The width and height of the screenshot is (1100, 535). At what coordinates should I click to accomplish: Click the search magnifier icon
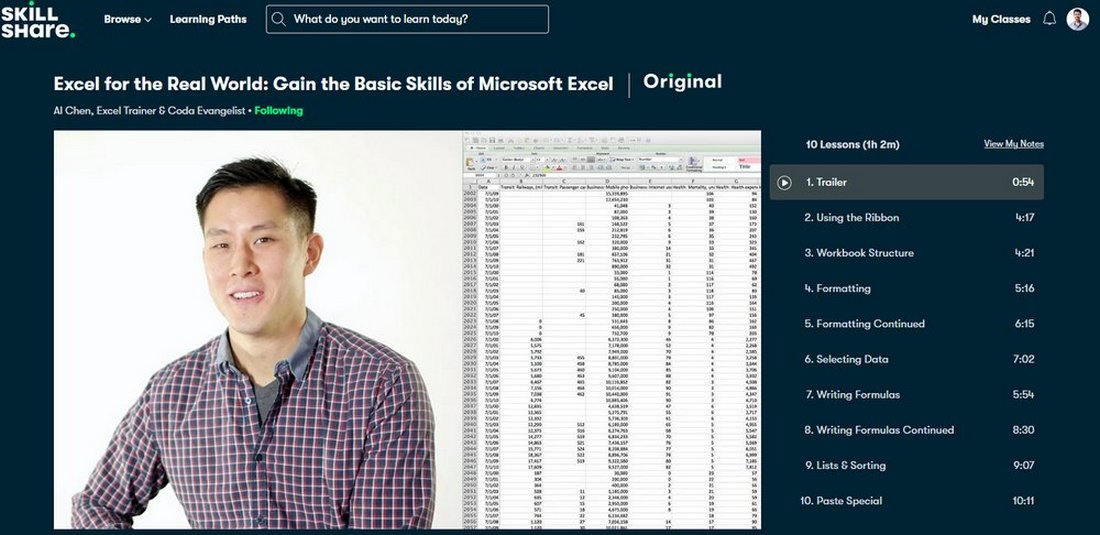click(279, 19)
